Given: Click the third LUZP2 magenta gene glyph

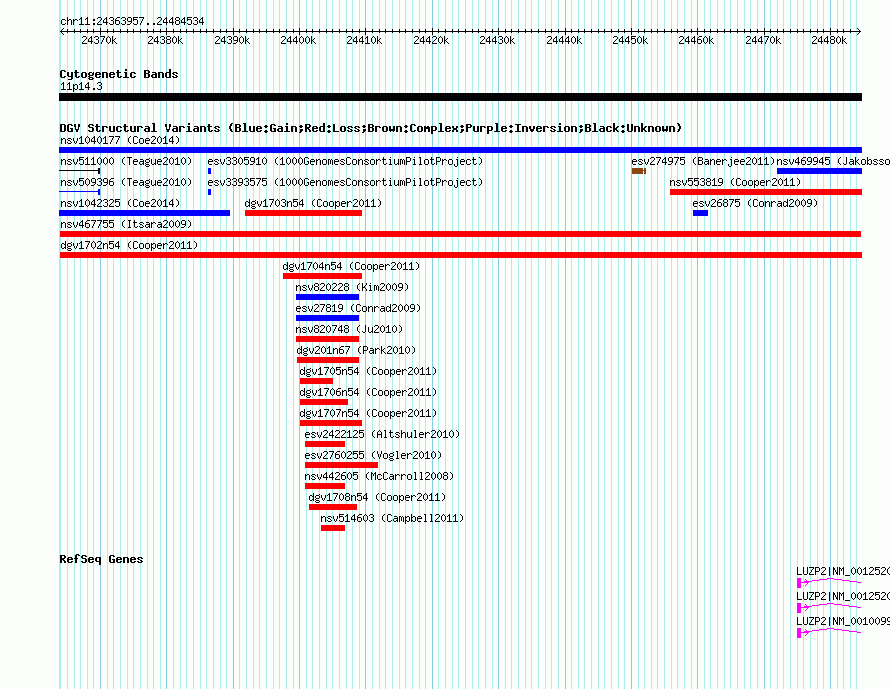Looking at the screenshot, I should (829, 632).
